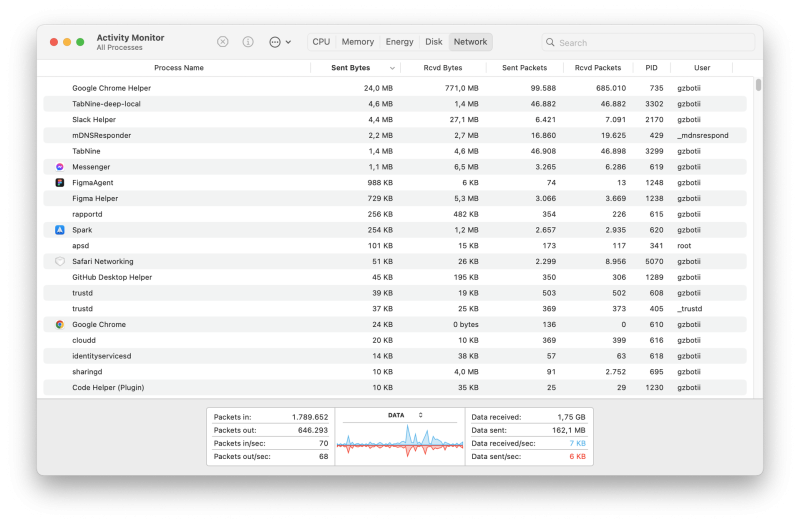Select the GitHub Desktop Helper process

click(112, 278)
